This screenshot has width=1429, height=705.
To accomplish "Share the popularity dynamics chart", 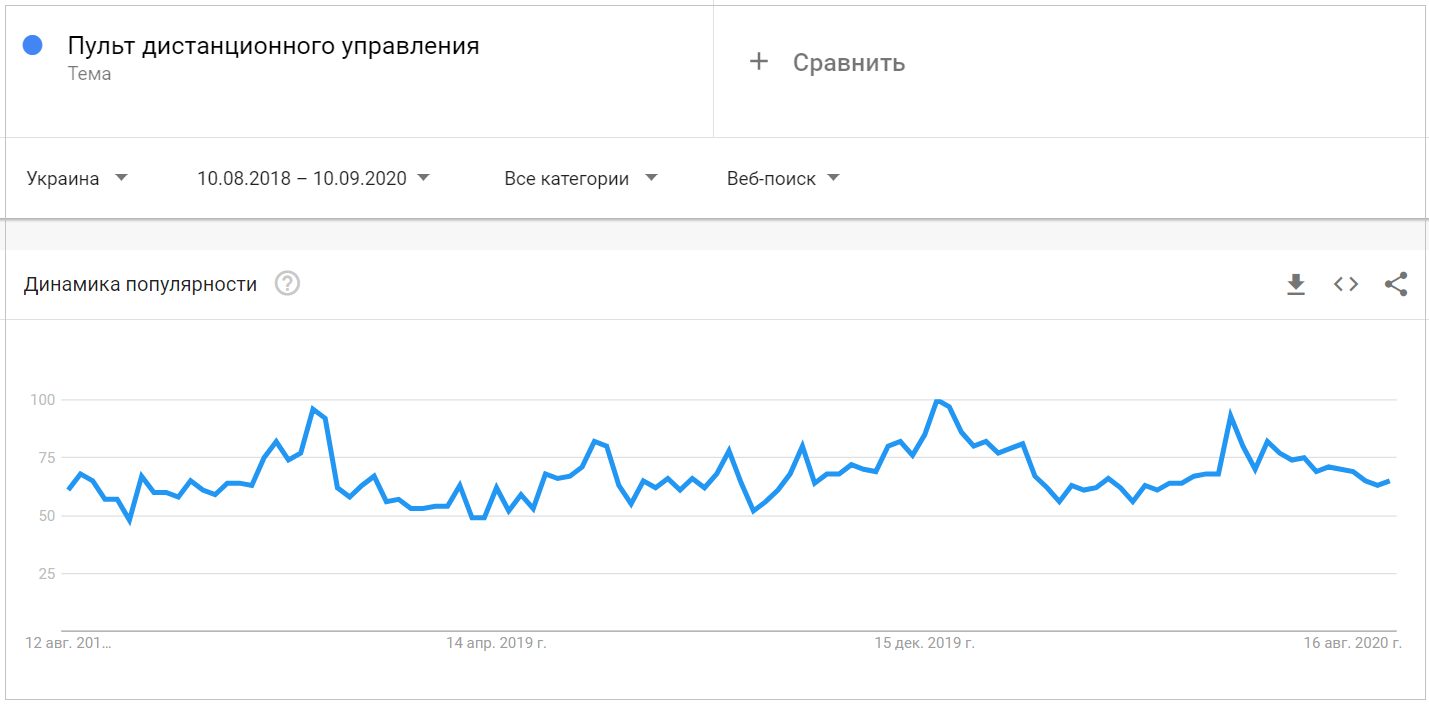I will pyautogui.click(x=1396, y=284).
